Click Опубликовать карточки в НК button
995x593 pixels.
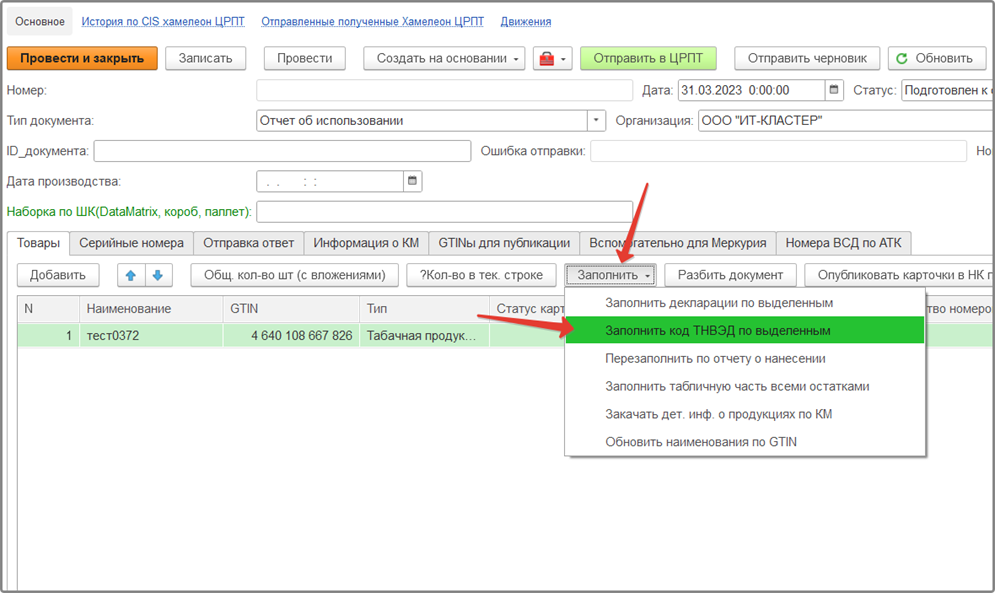pos(899,275)
